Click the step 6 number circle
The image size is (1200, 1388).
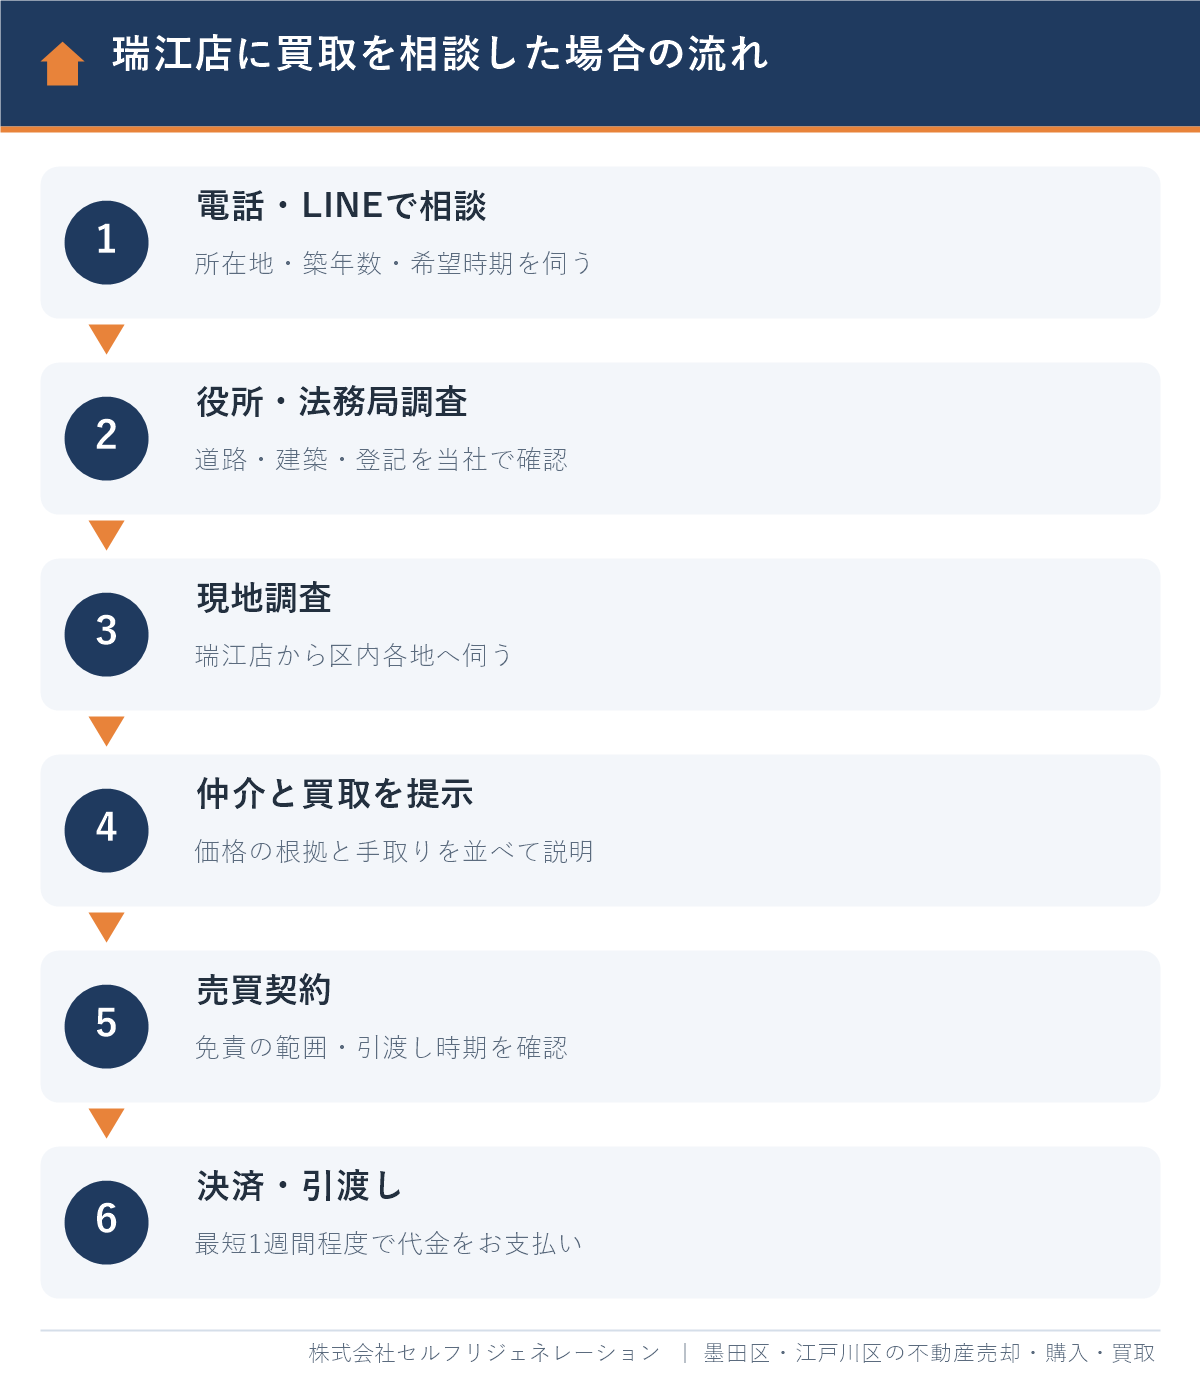pyautogui.click(x=106, y=1222)
